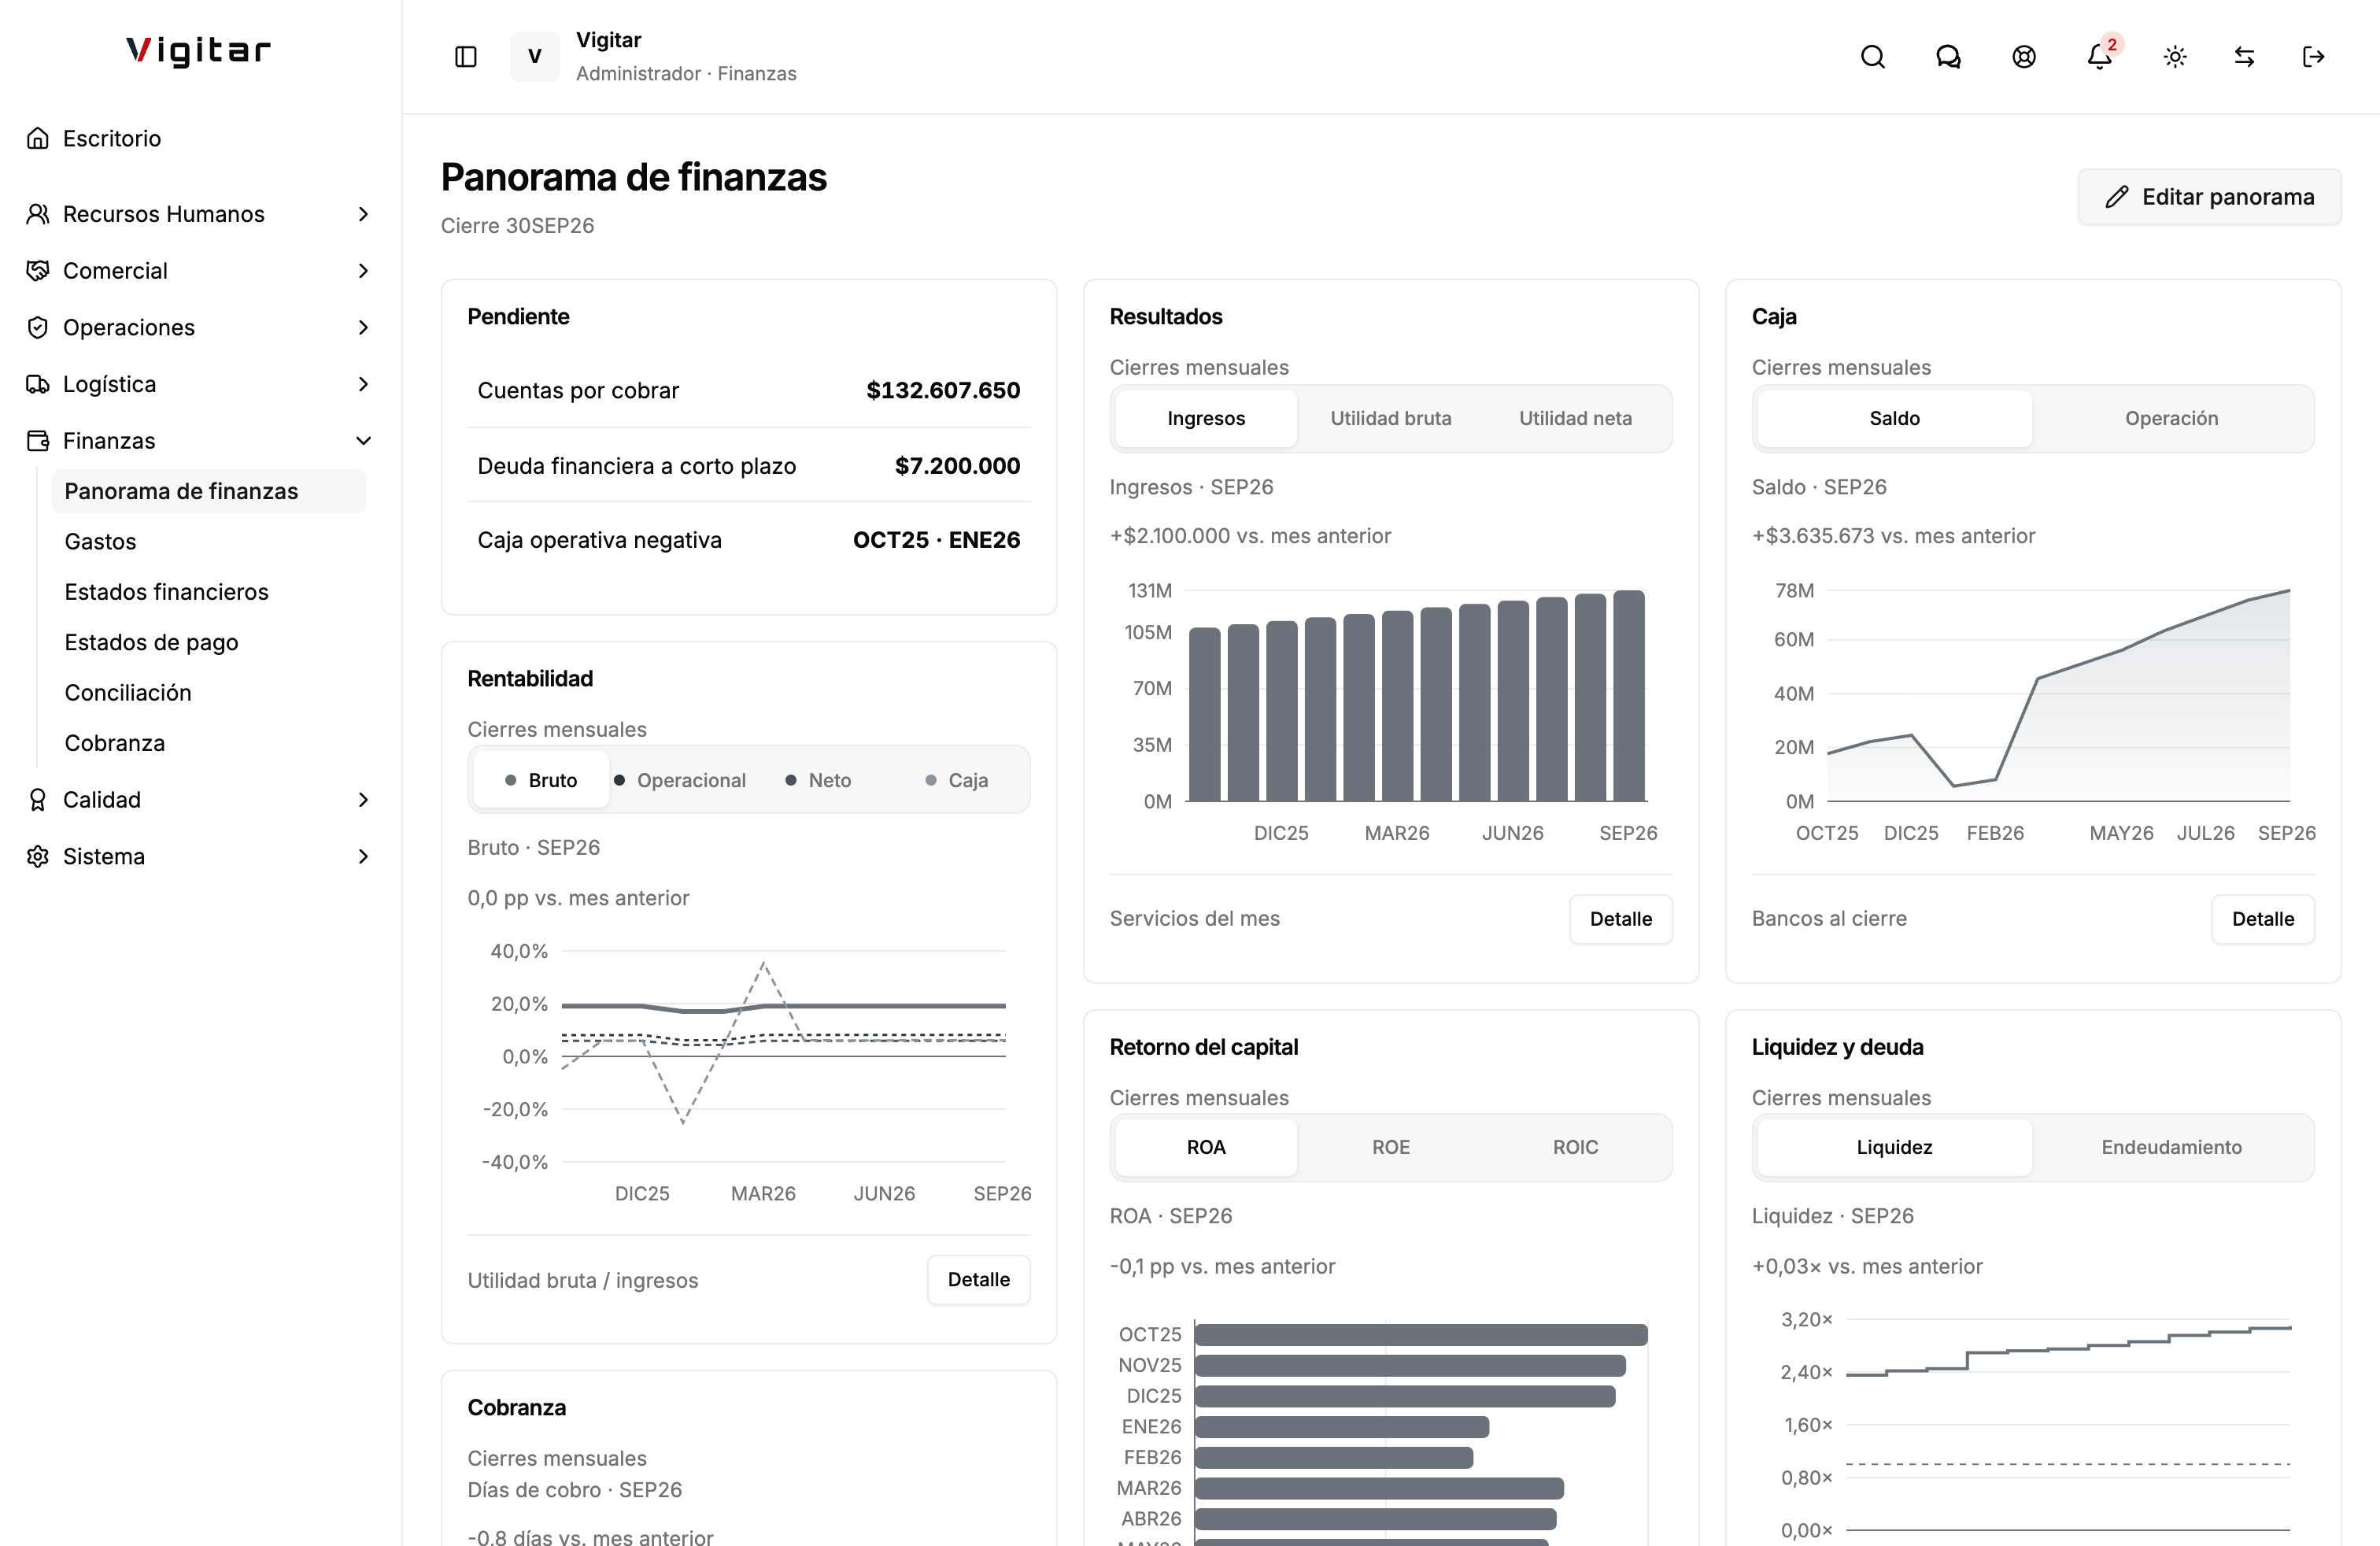Click the help lifebuoy icon
Image resolution: width=2380 pixels, height=1546 pixels.
pyautogui.click(x=2023, y=57)
